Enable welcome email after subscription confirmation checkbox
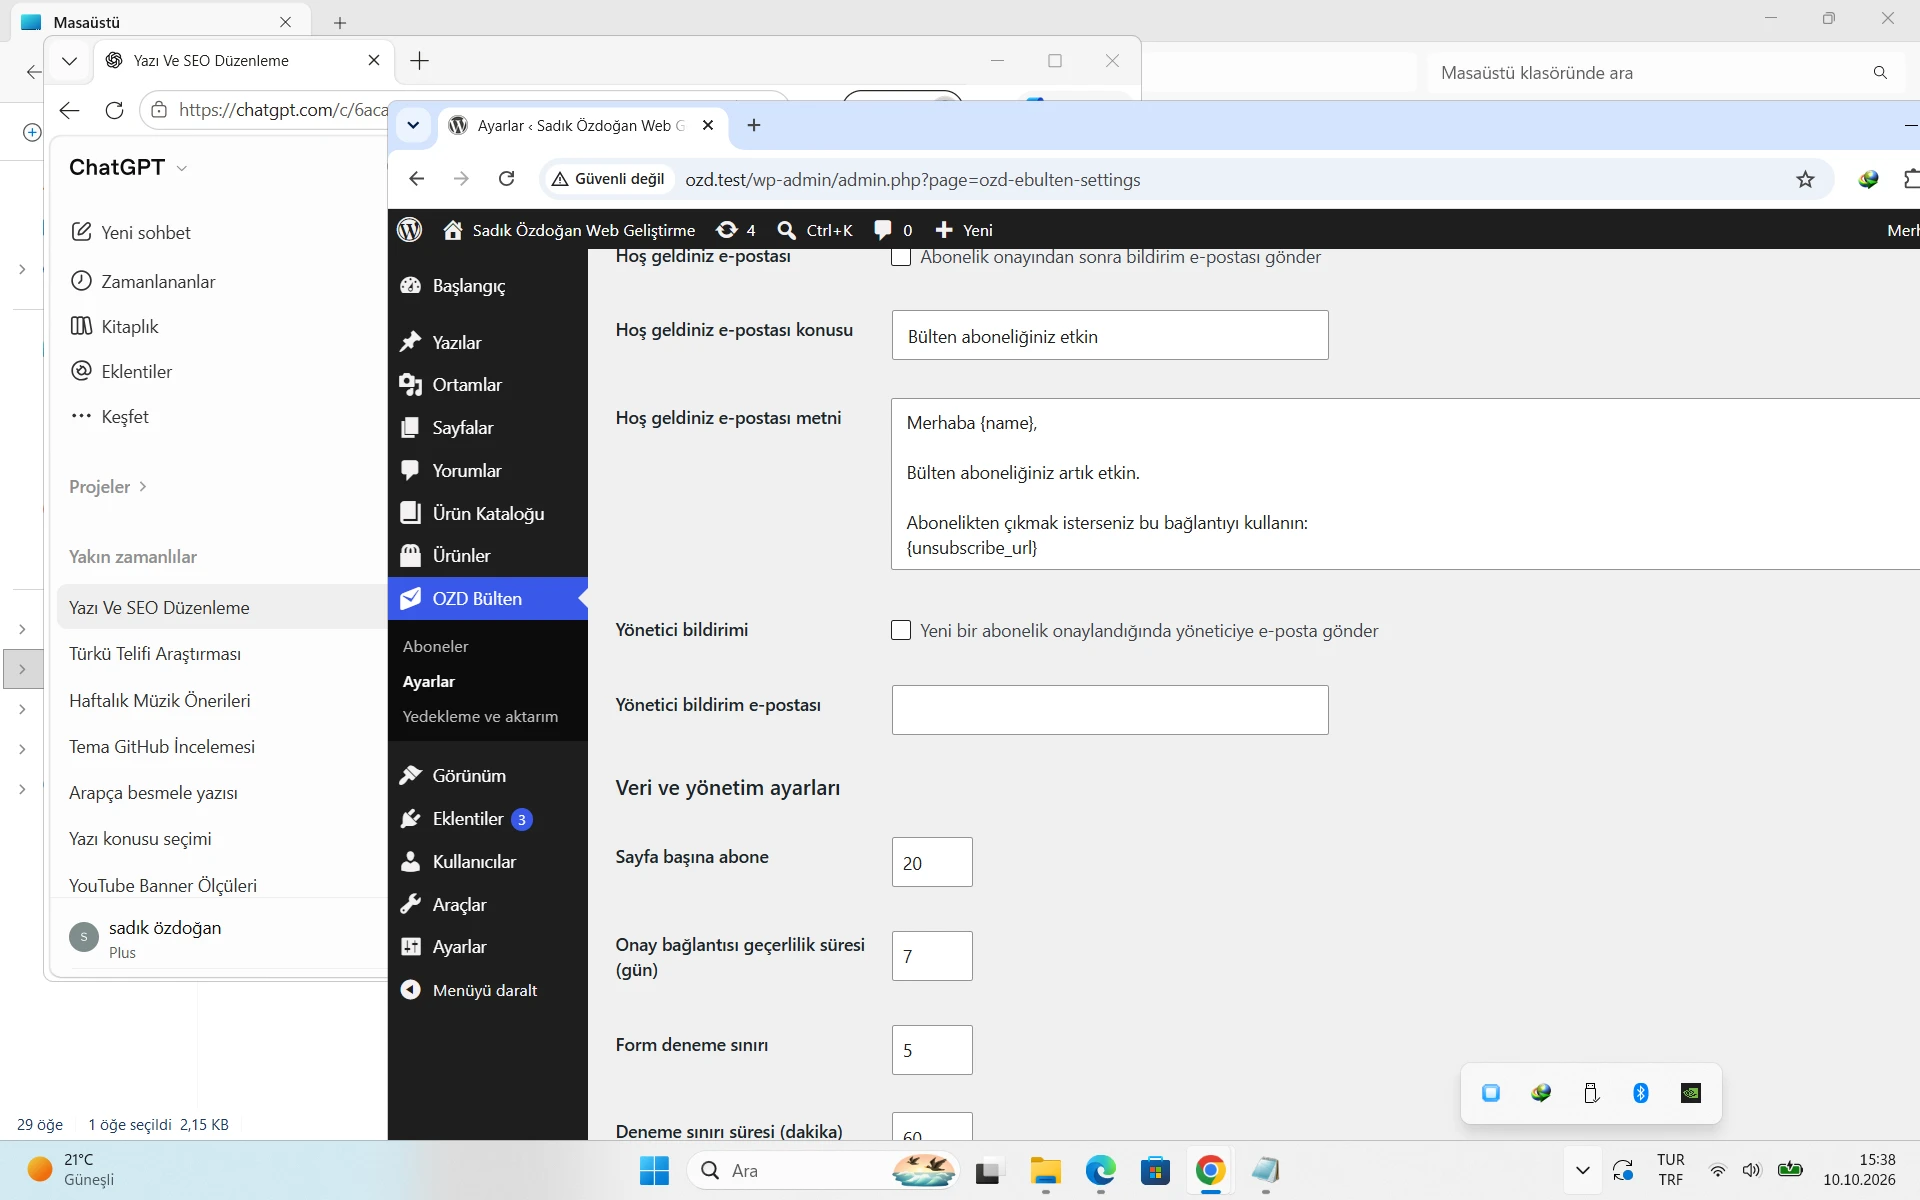 (x=901, y=257)
